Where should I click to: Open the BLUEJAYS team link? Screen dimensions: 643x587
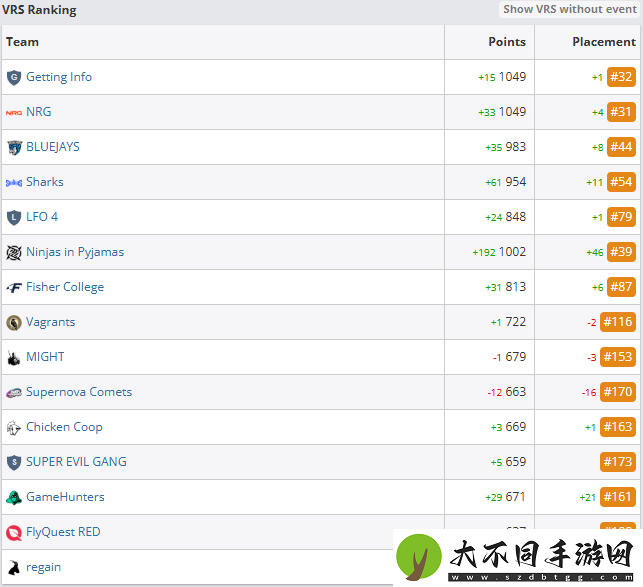click(x=53, y=147)
